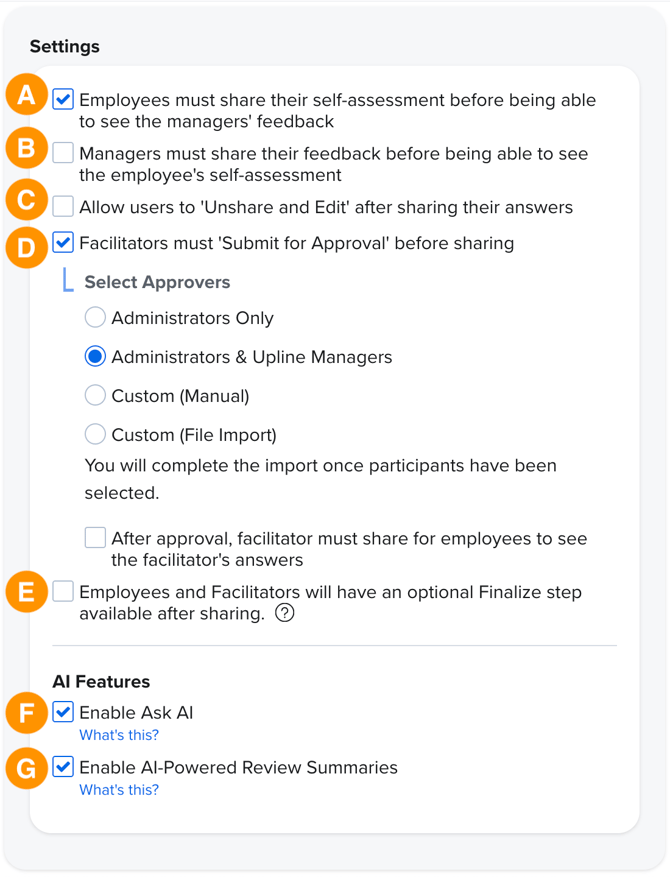670x877 pixels.
Task: Check Allow users to 'Unshare and Edit'
Action: (63, 207)
